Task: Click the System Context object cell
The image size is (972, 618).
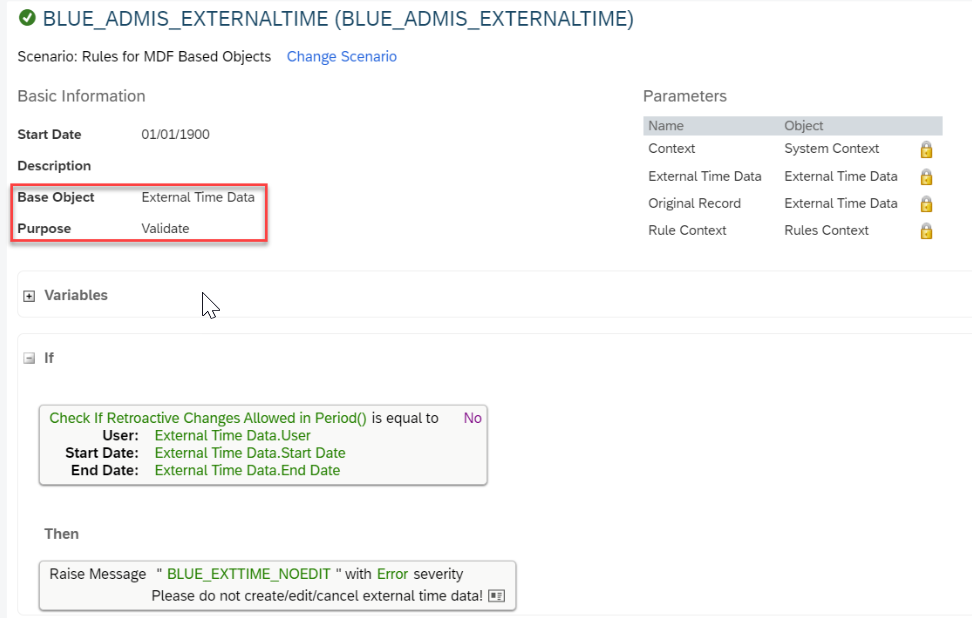Action: point(831,149)
